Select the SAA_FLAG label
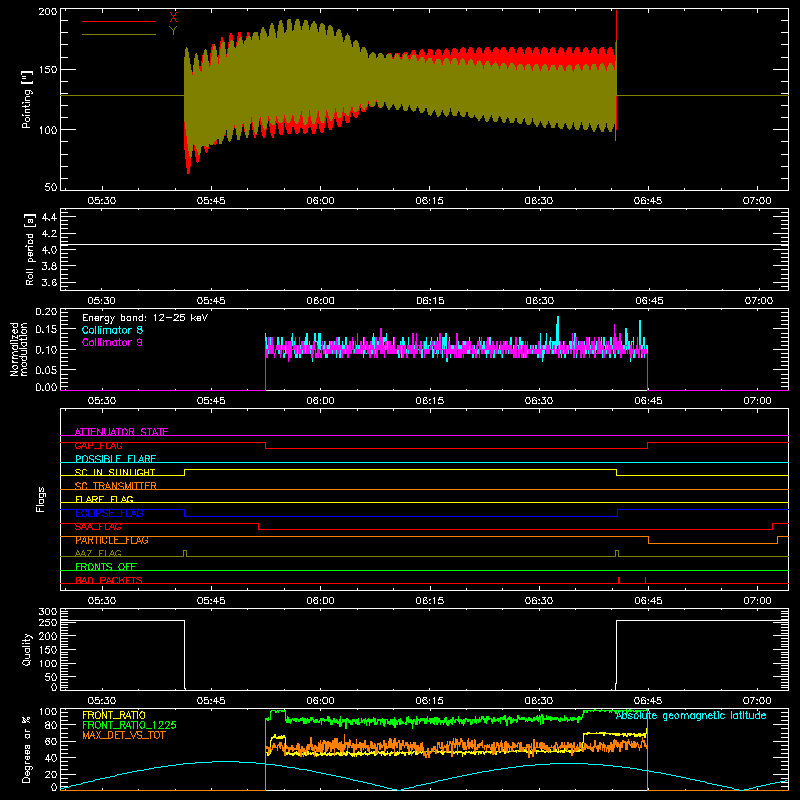The width and height of the screenshot is (800, 800). [x=98, y=527]
